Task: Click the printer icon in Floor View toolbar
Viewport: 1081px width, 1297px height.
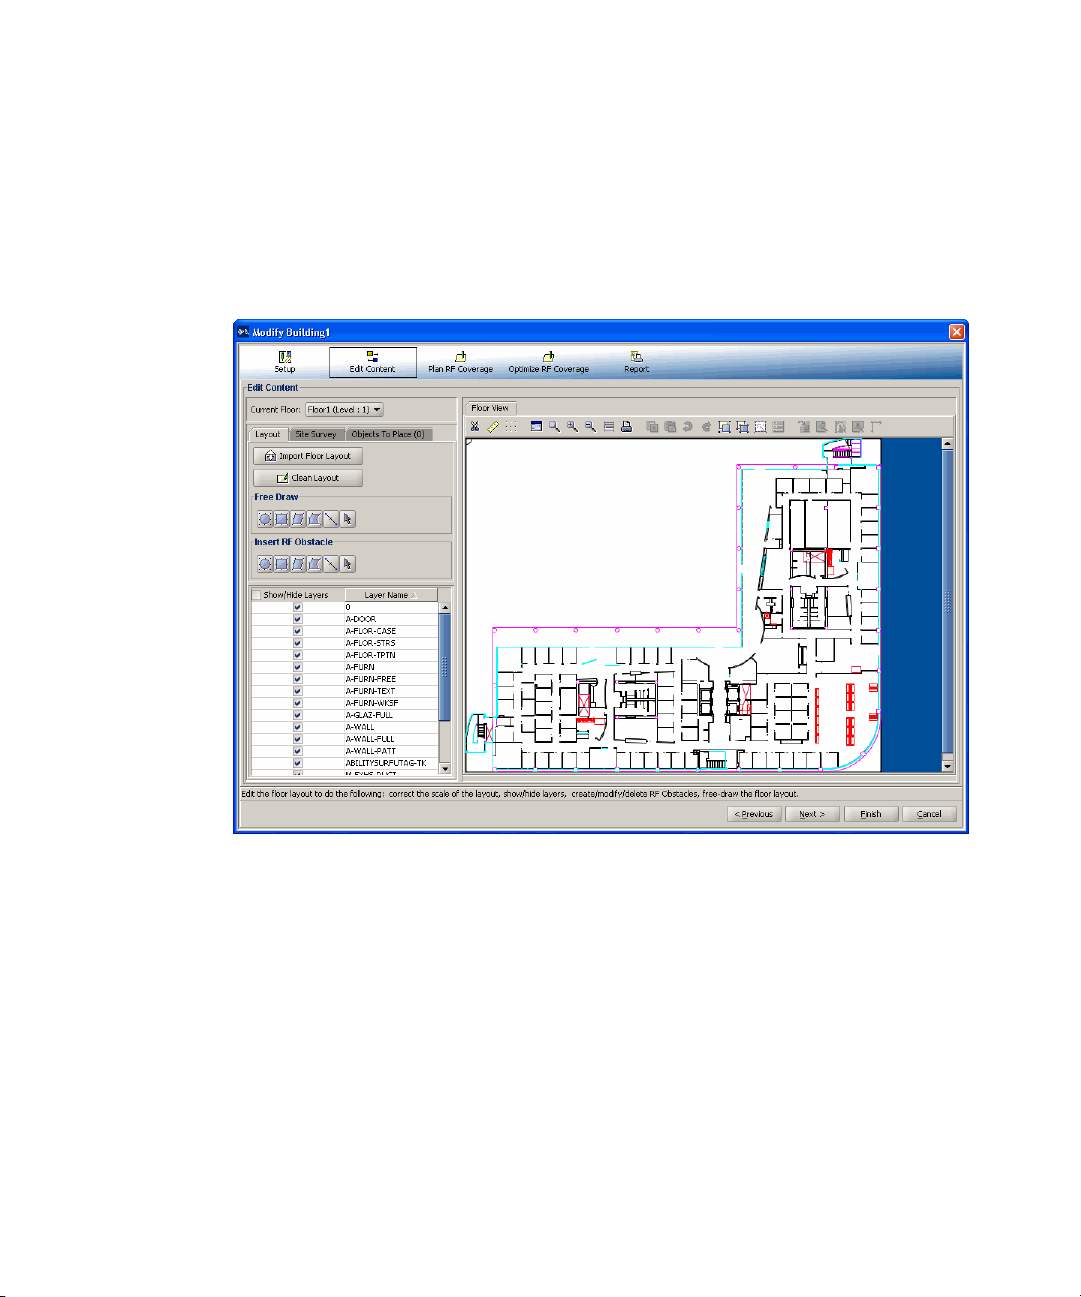Action: (626, 427)
